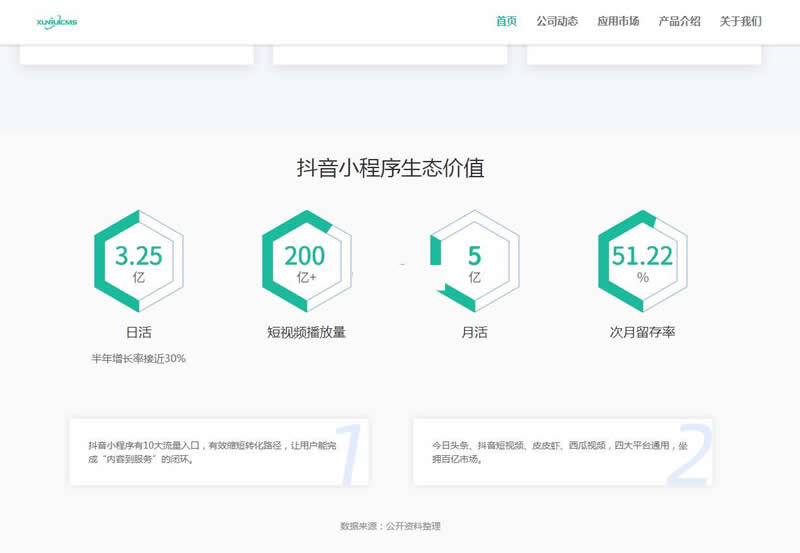This screenshot has height=553, width=800.
Task: Select 产品介绍 in the top menu
Action: click(x=679, y=21)
